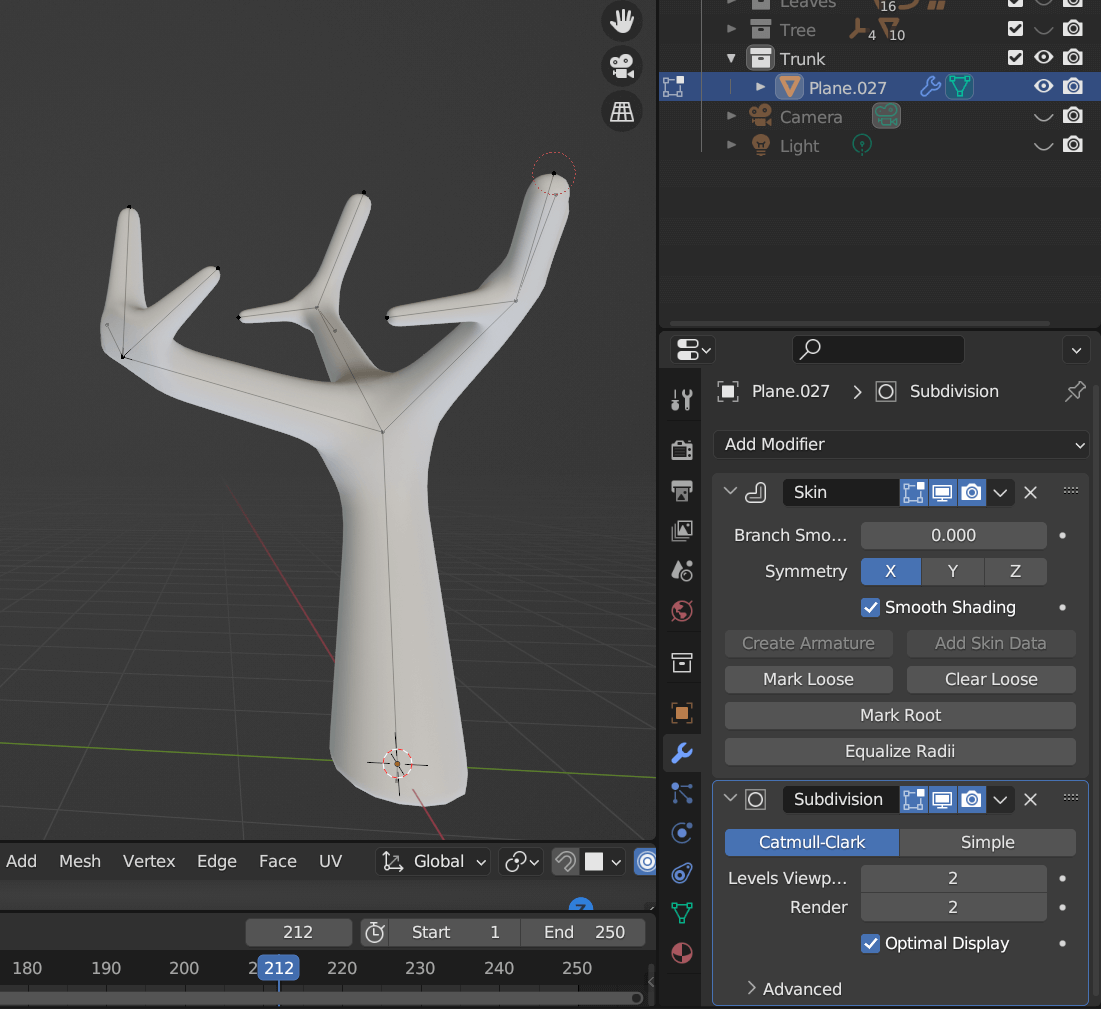The image size is (1101, 1009).
Task: Open the Mesh menu
Action: [x=80, y=861]
